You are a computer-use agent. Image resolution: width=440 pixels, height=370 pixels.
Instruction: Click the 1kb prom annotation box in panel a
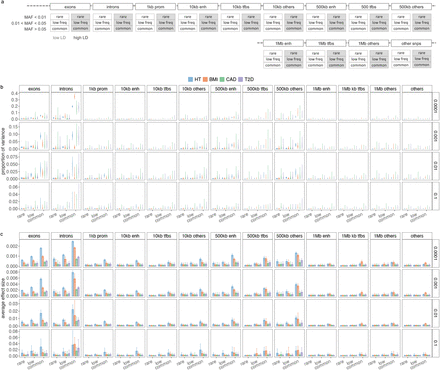155,7
